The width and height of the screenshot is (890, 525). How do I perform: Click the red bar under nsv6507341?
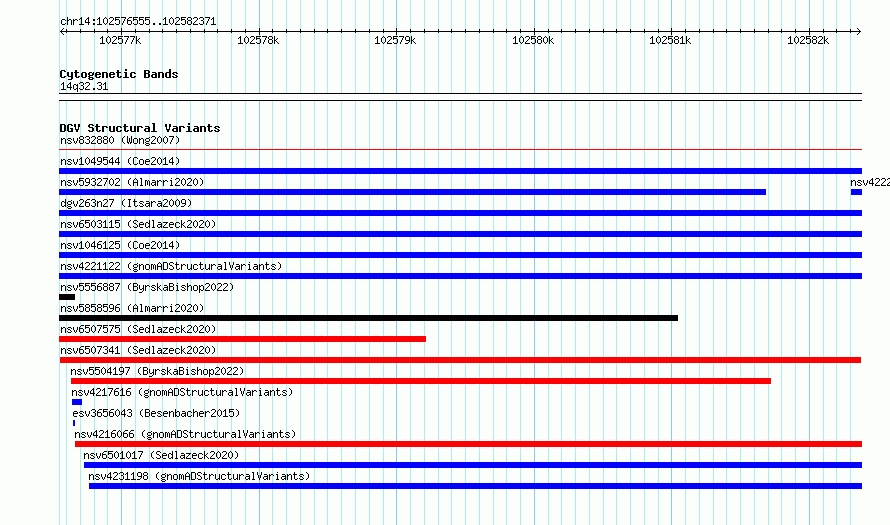[x=460, y=360]
